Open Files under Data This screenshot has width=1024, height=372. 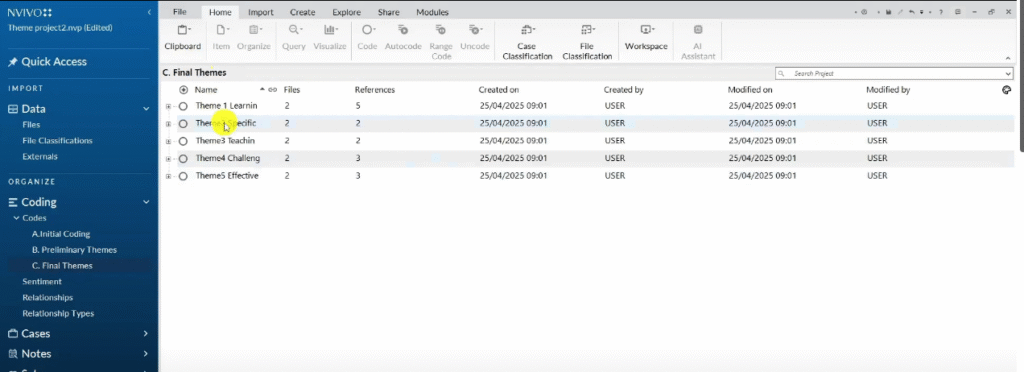pyautogui.click(x=31, y=125)
